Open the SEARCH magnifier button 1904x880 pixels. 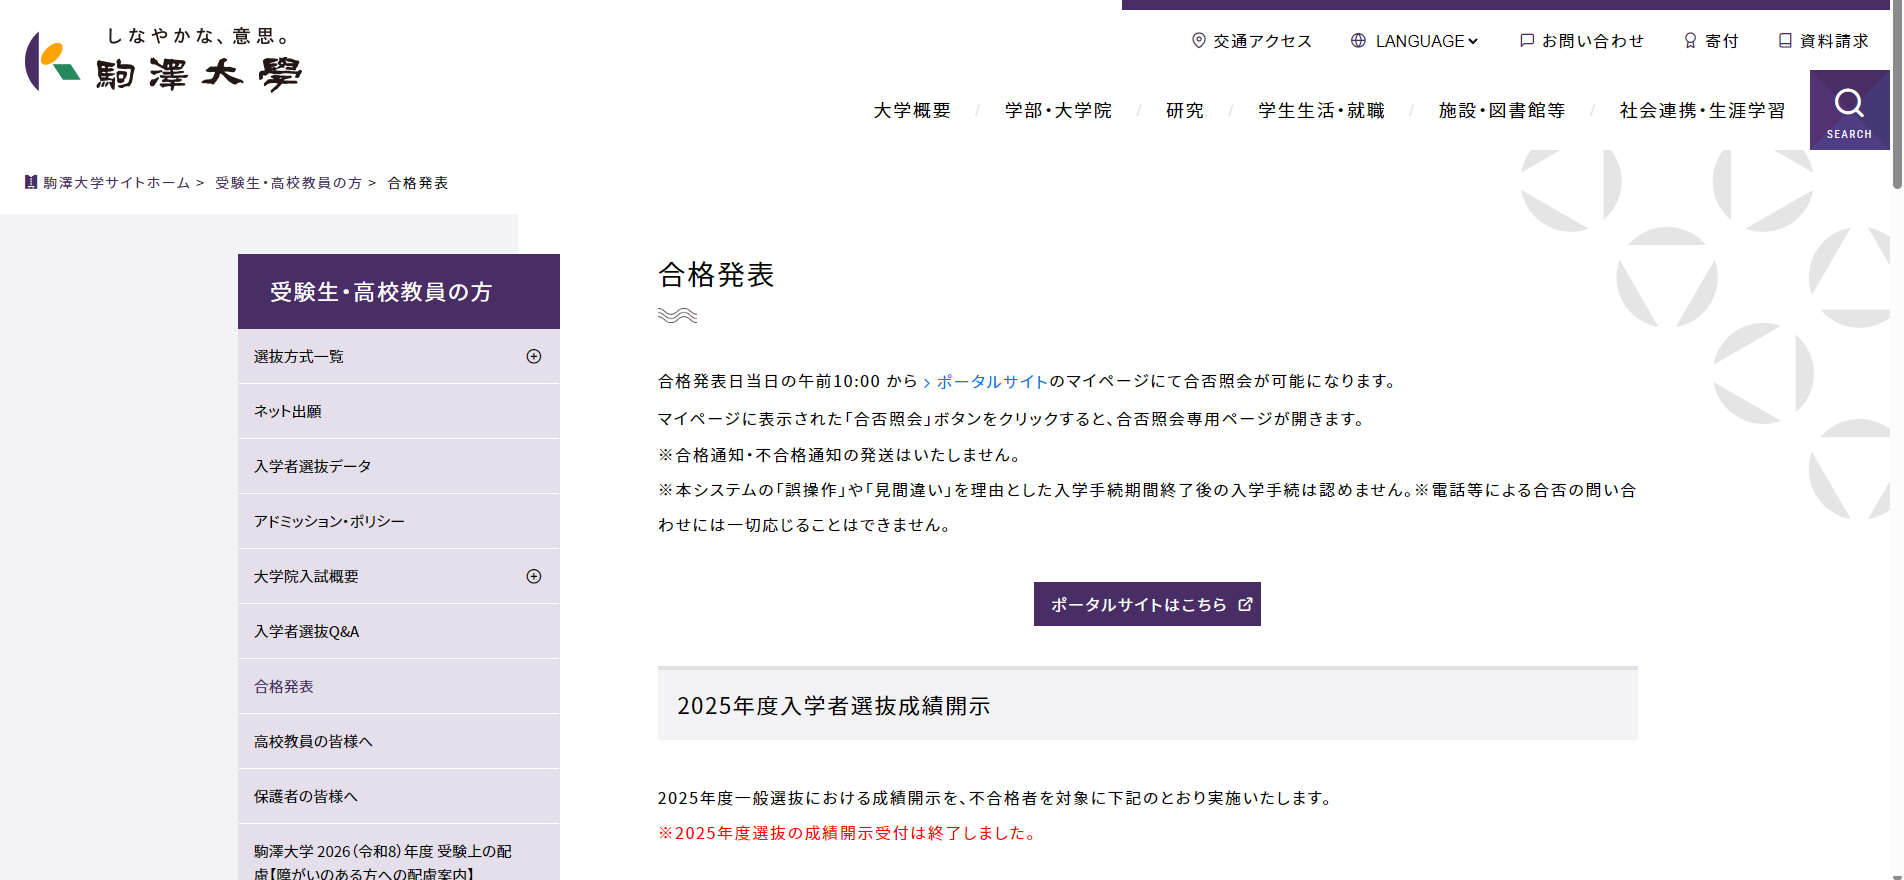[x=1849, y=110]
